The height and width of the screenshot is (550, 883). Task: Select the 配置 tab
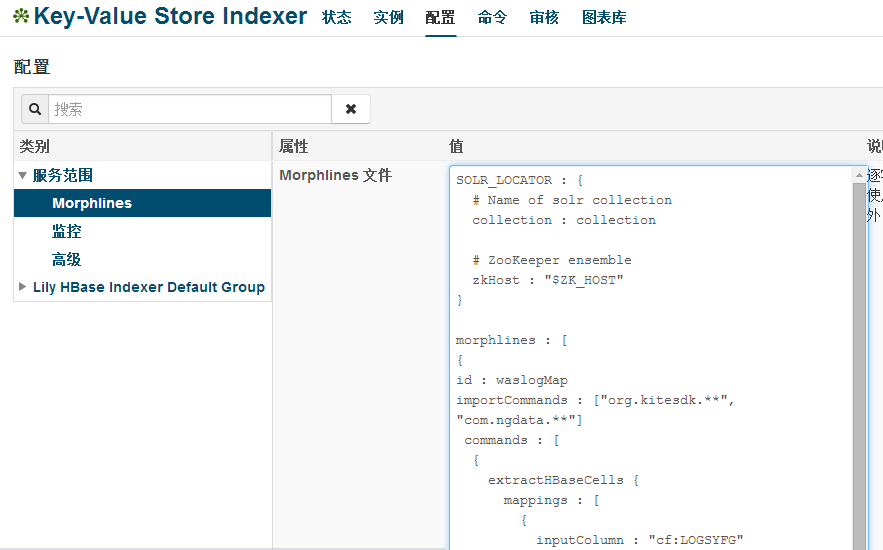440,17
